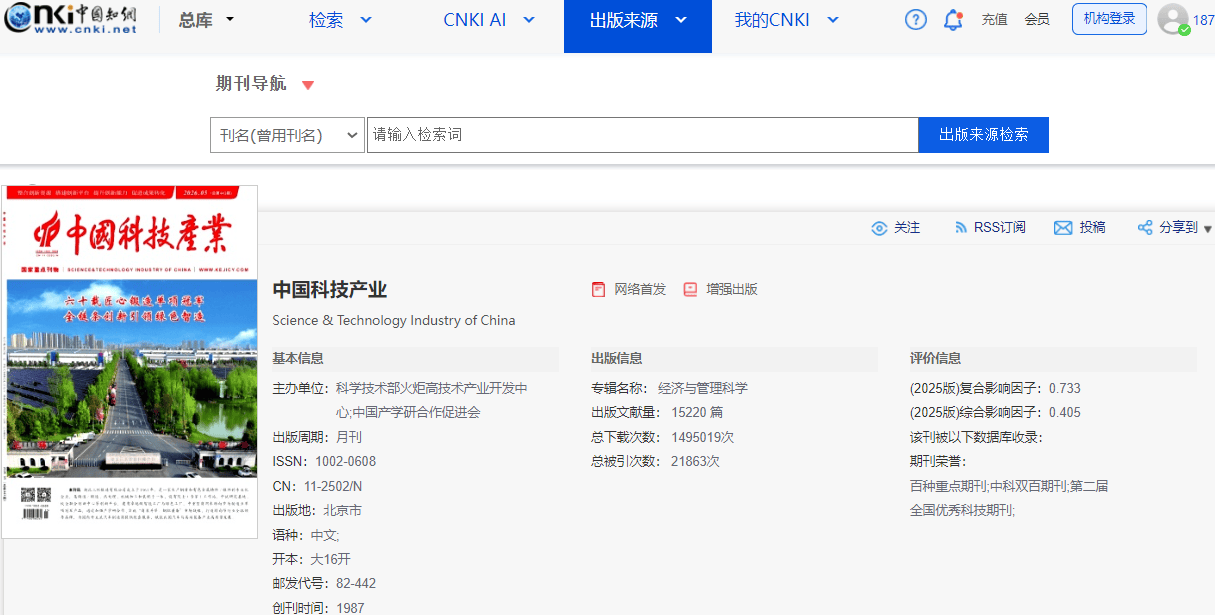Click the 请输入检索词 search field
The height and width of the screenshot is (615, 1215).
(642, 135)
